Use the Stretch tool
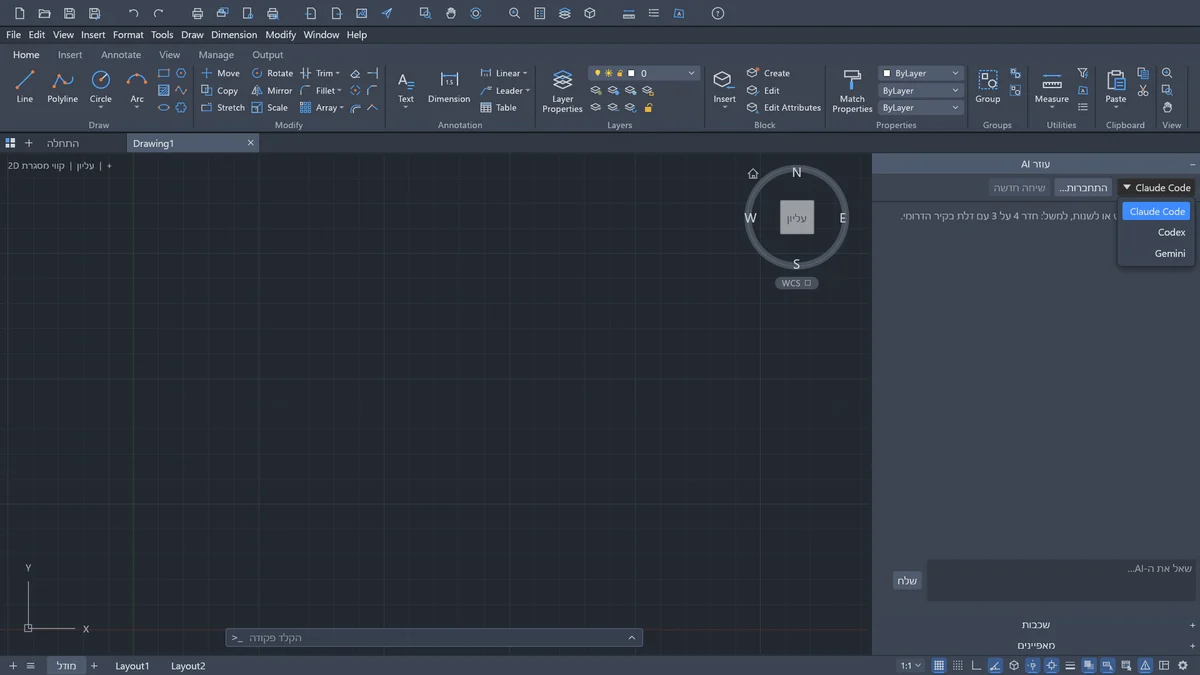The height and width of the screenshot is (675, 1200). pyautogui.click(x=222, y=107)
